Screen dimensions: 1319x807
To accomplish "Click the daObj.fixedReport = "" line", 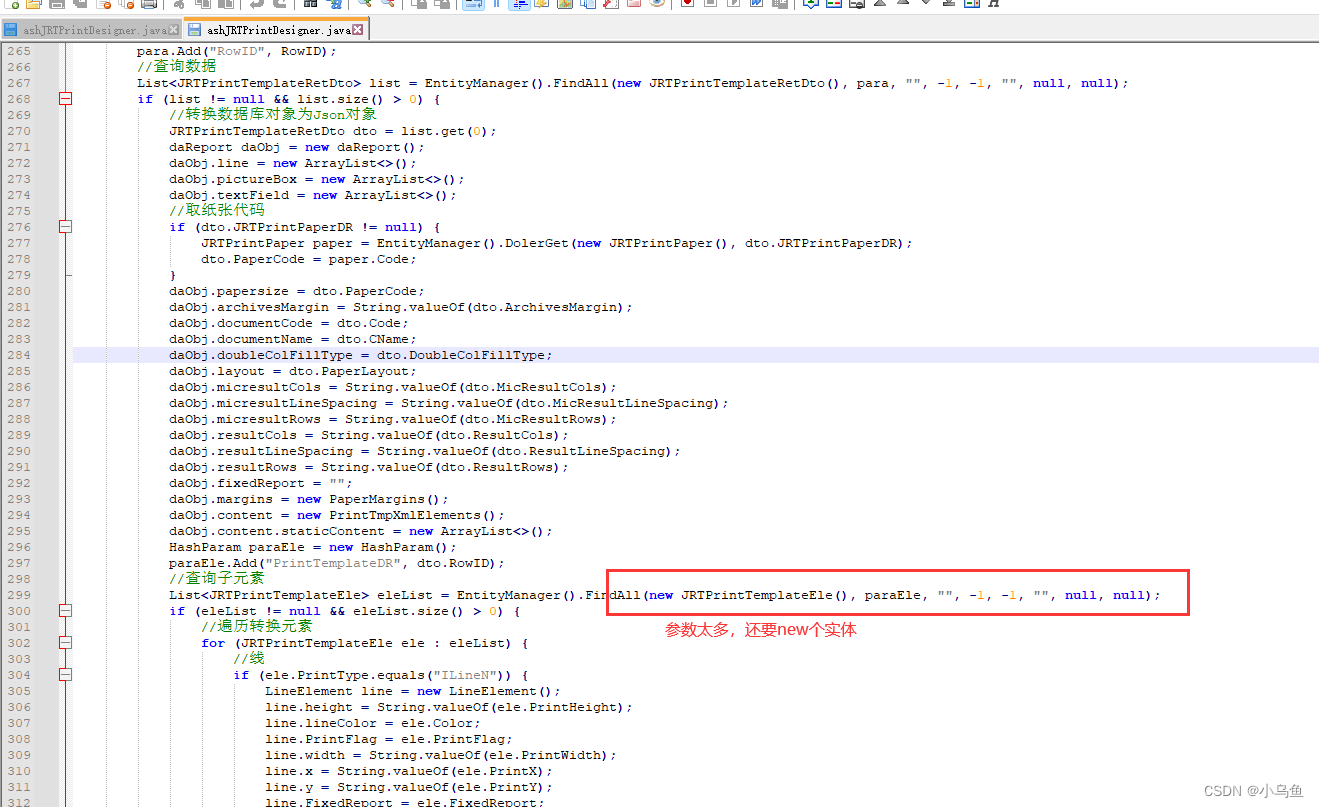I will [261, 483].
